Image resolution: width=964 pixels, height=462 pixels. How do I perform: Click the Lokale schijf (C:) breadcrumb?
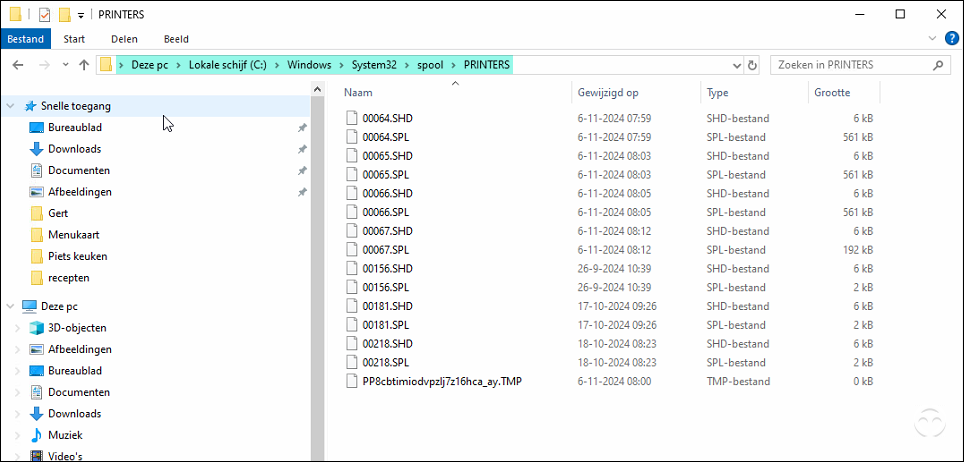pyautogui.click(x=227, y=65)
